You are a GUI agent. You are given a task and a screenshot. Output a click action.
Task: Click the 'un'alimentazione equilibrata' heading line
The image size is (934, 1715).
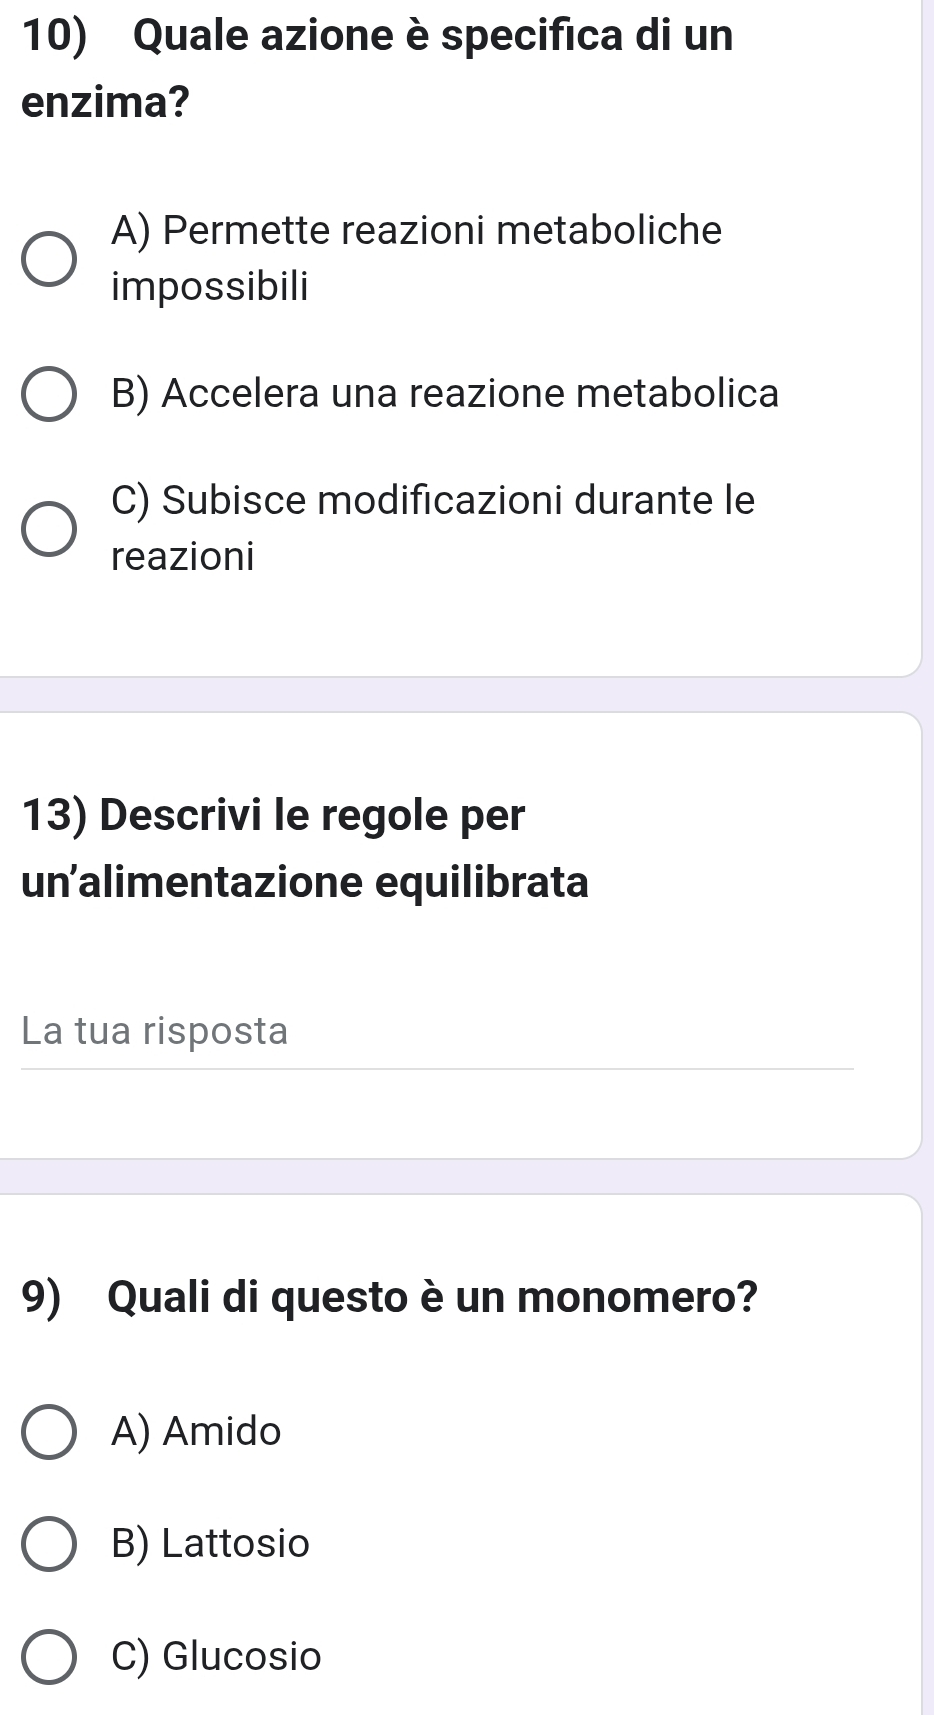tap(305, 883)
